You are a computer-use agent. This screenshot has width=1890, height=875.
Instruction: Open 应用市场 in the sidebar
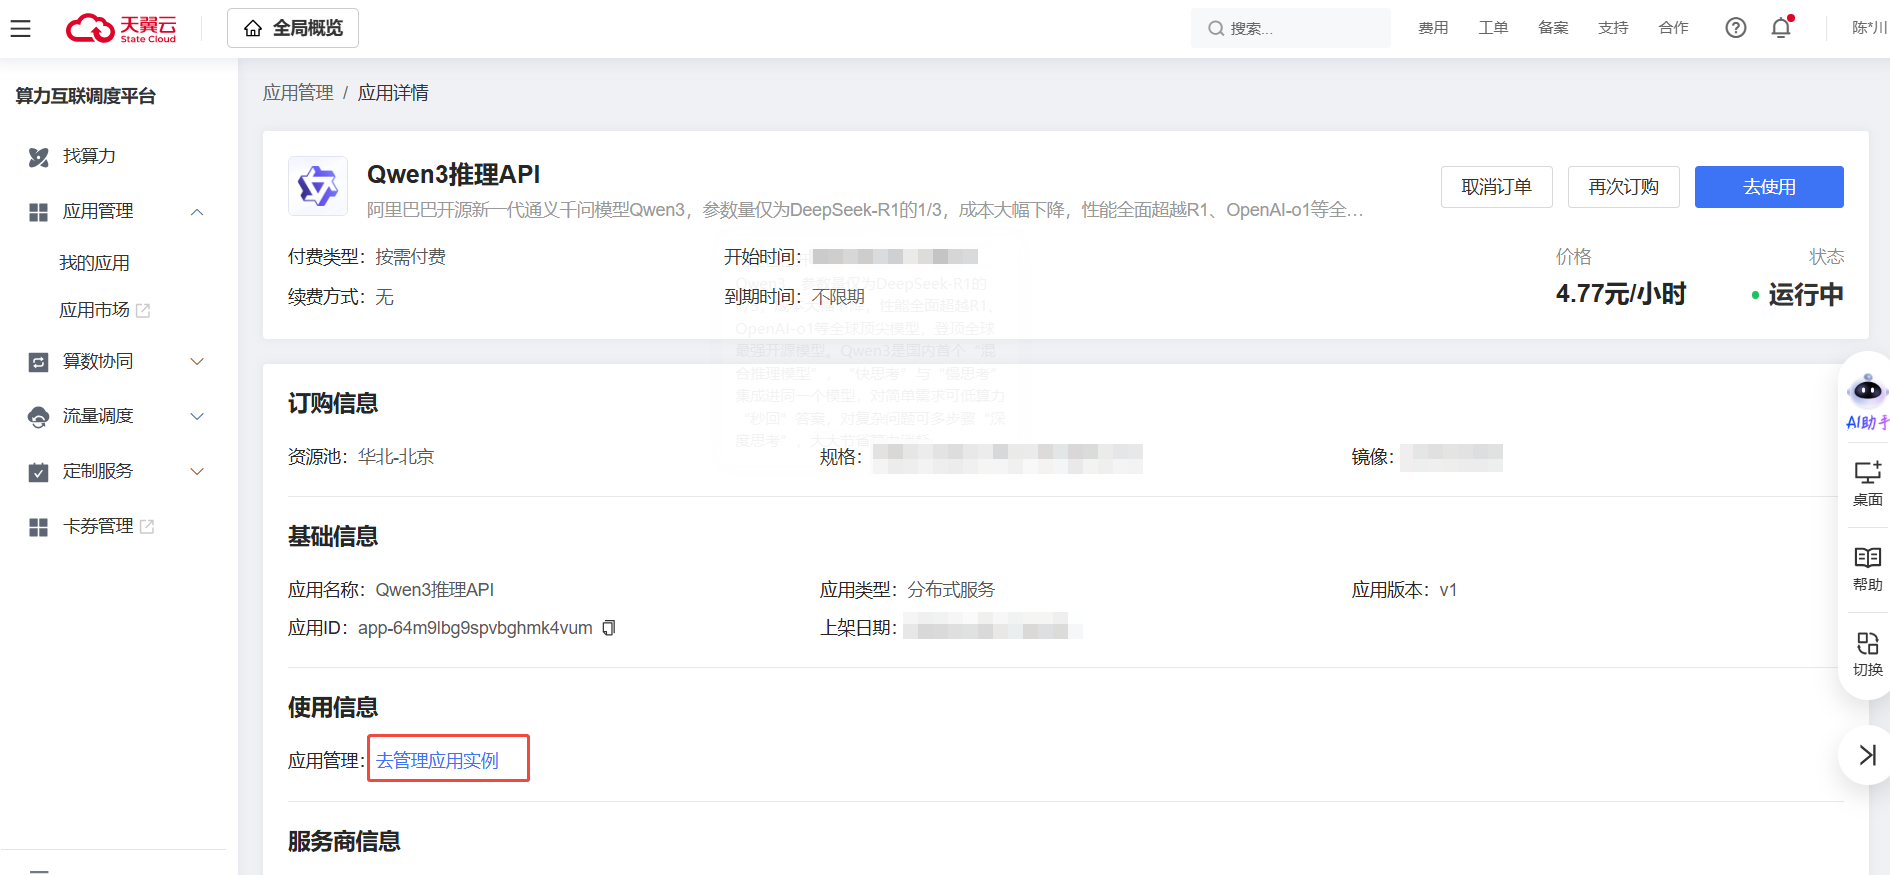pyautogui.click(x=94, y=310)
